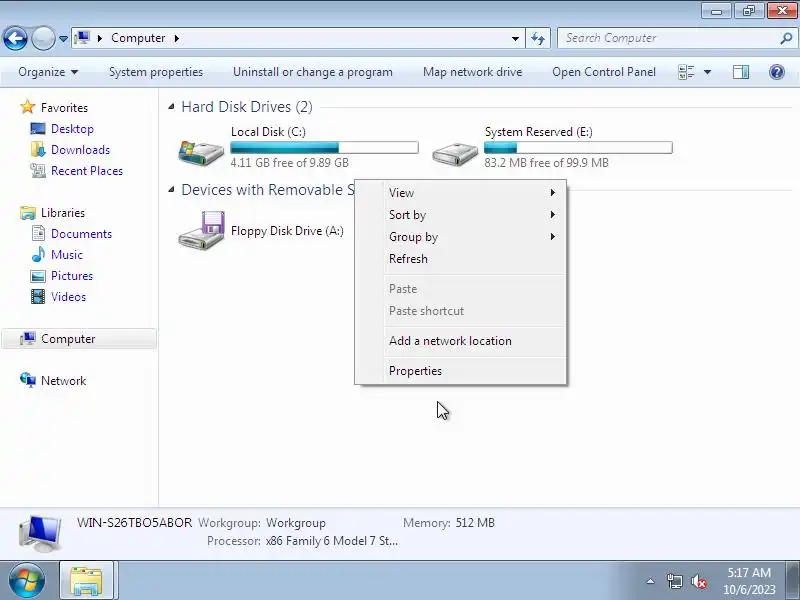Select Favorites in the navigation pane

pos(64,108)
